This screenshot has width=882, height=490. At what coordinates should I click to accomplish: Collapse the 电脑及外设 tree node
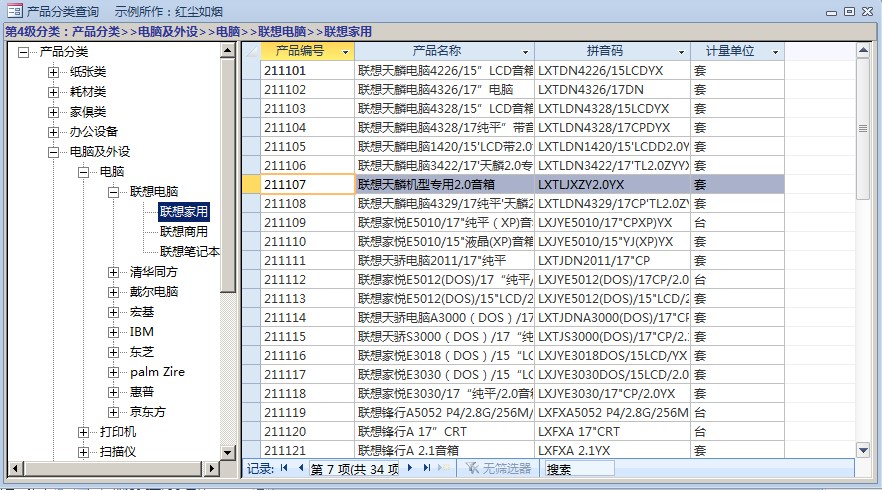[x=53, y=152]
